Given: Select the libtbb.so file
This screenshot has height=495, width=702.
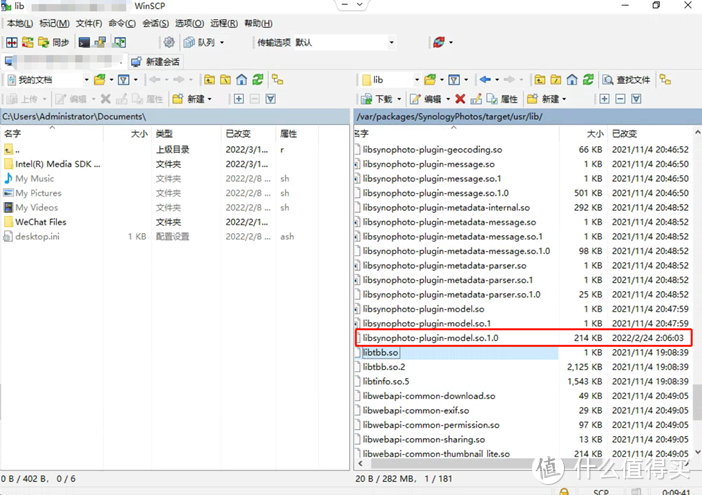Looking at the screenshot, I should [x=380, y=353].
